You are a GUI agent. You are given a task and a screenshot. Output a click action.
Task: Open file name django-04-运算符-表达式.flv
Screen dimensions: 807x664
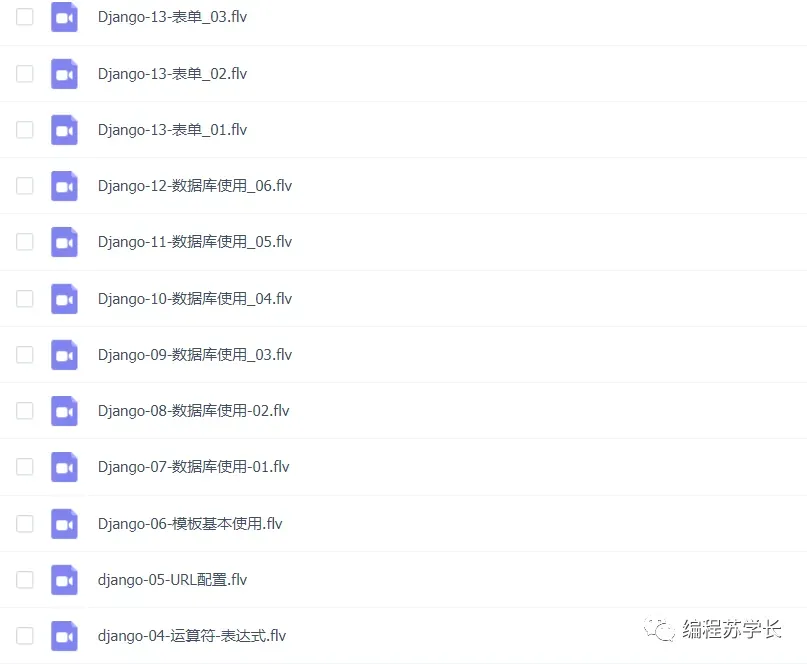point(192,636)
